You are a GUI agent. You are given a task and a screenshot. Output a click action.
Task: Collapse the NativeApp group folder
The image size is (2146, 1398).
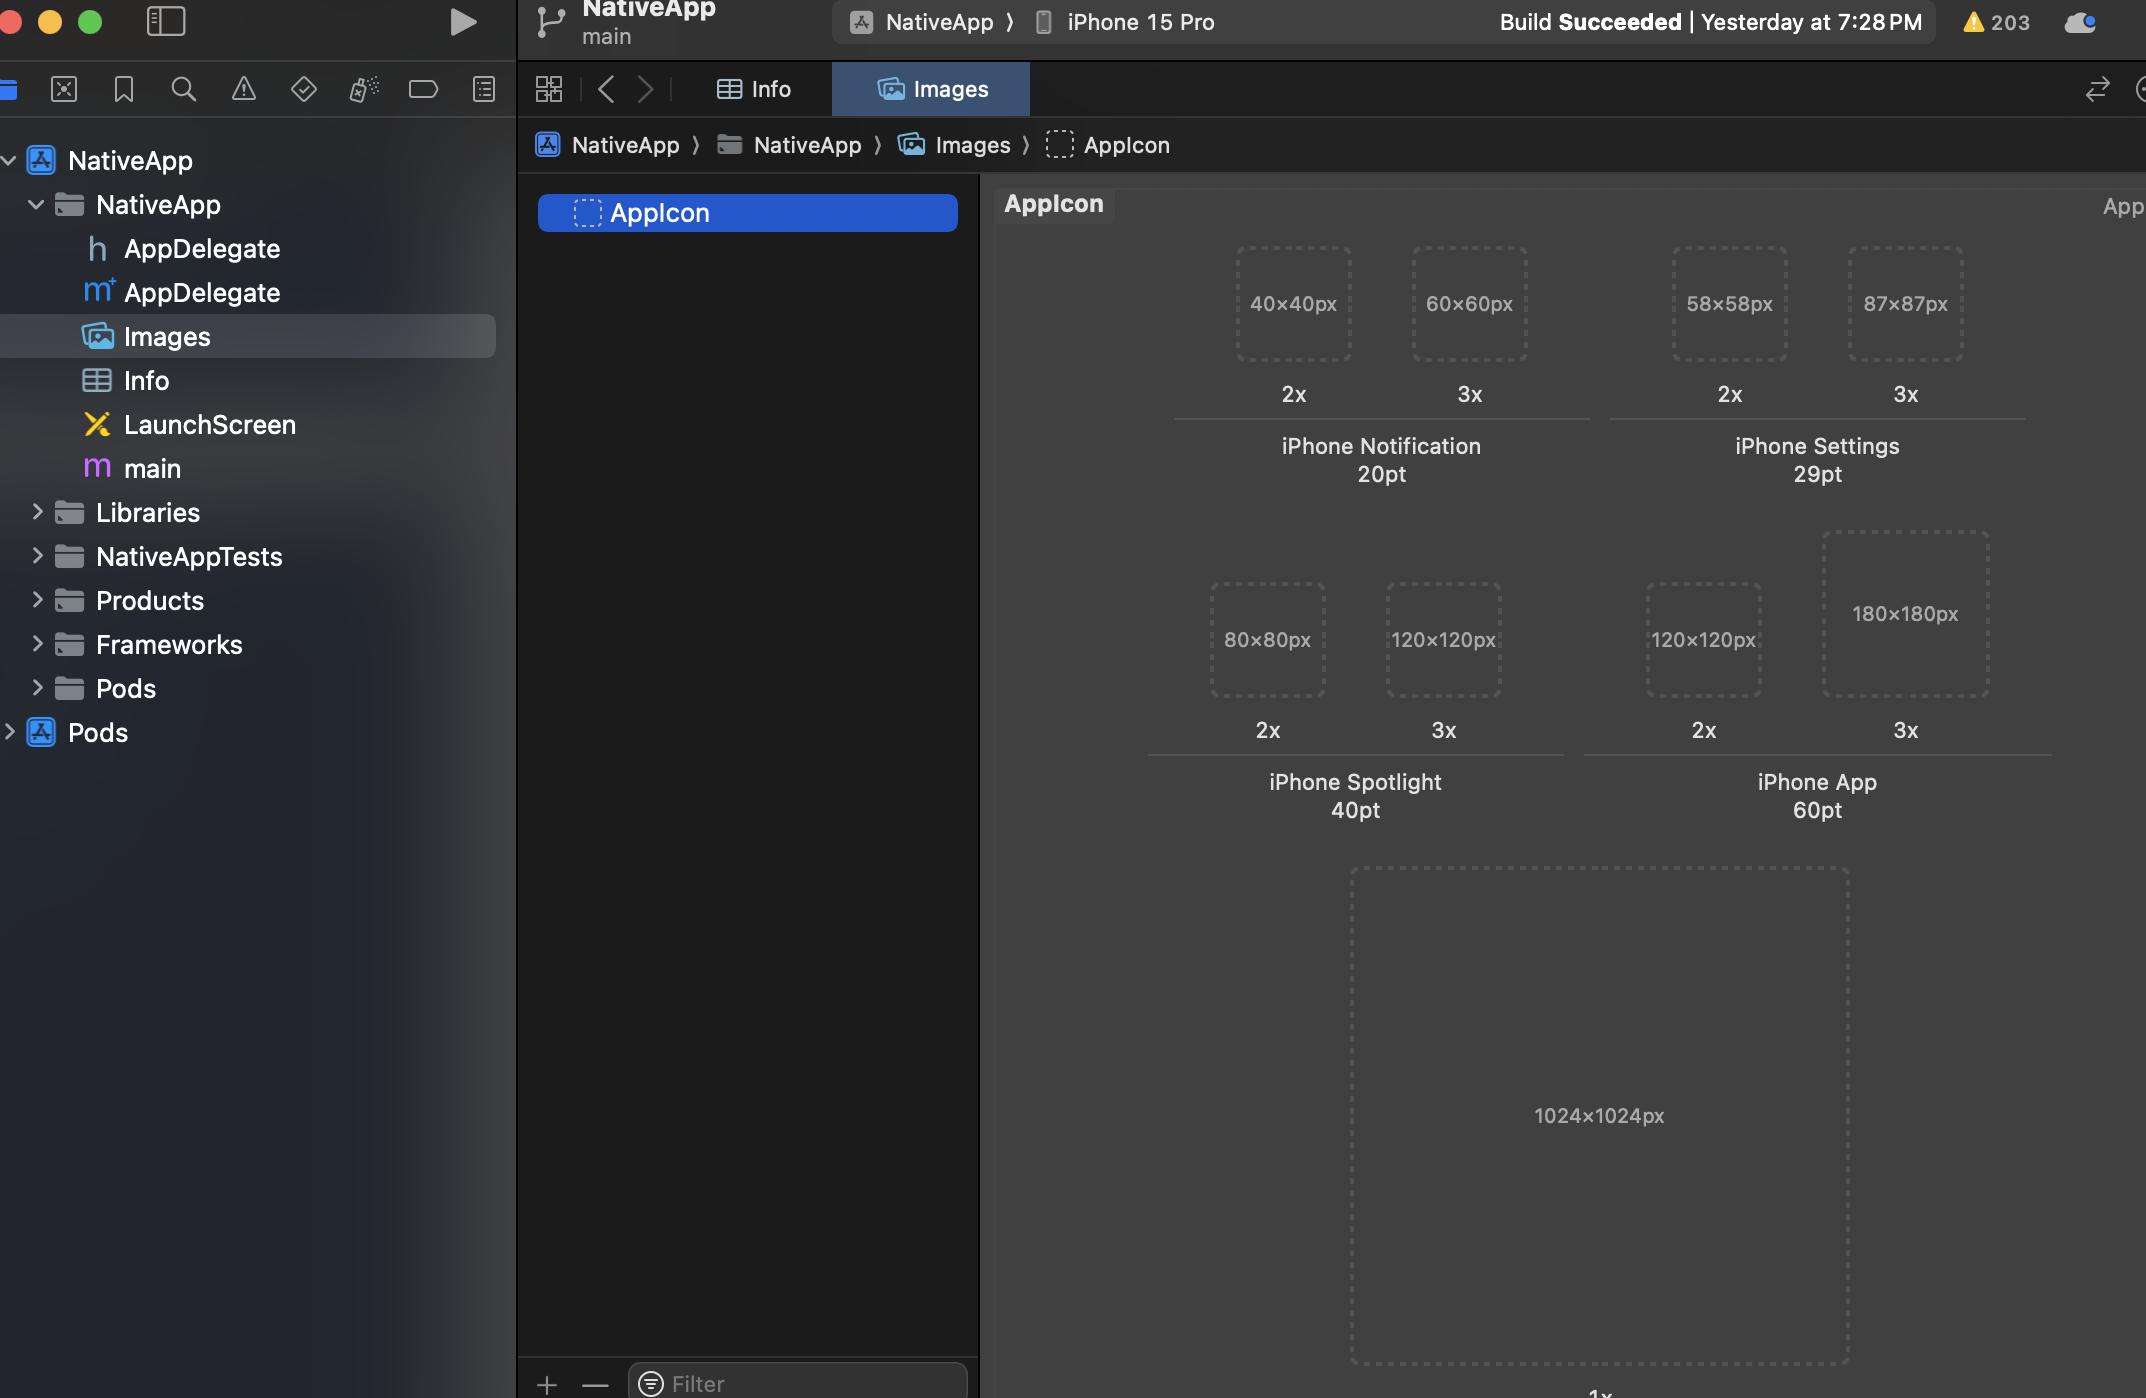(x=37, y=204)
